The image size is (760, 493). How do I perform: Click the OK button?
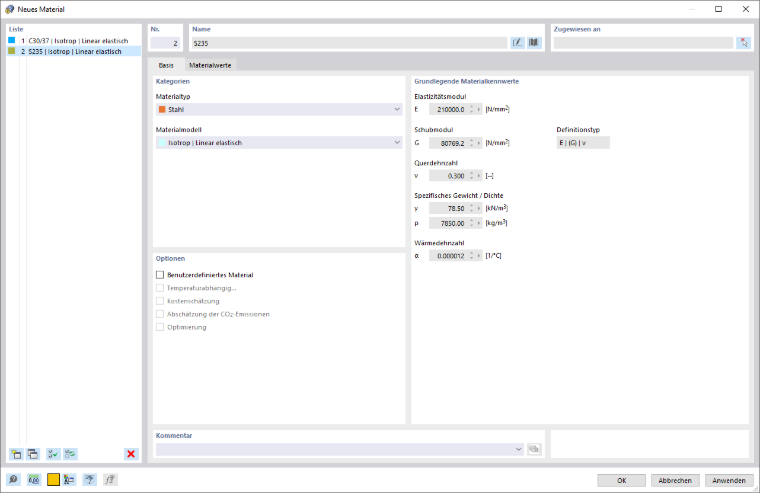[x=621, y=480]
